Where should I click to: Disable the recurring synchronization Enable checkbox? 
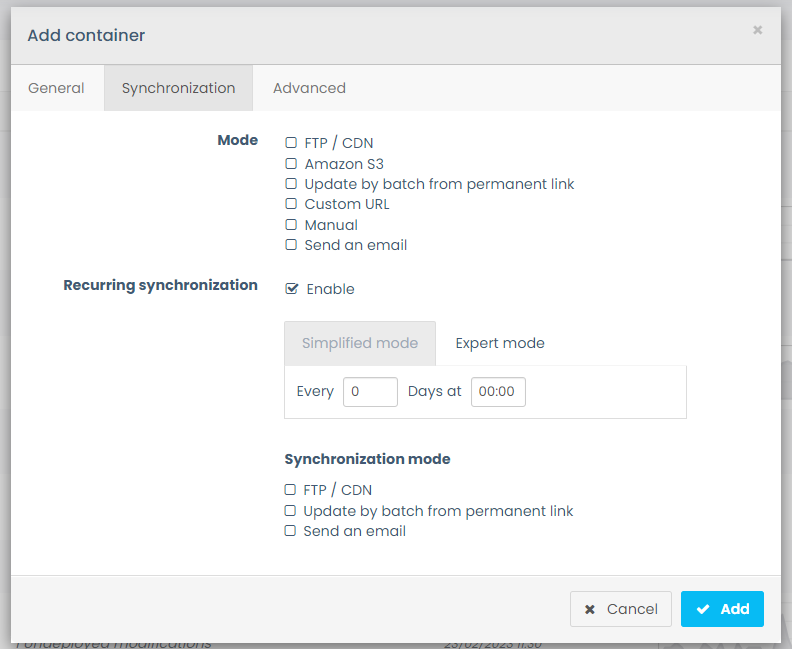point(292,289)
